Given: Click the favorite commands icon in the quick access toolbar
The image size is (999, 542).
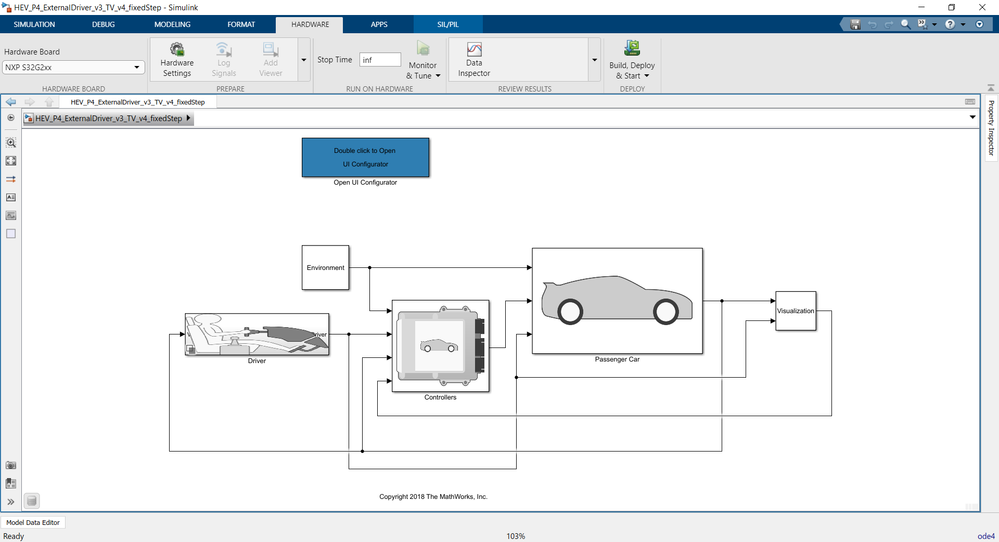Looking at the screenshot, I should pos(922,24).
